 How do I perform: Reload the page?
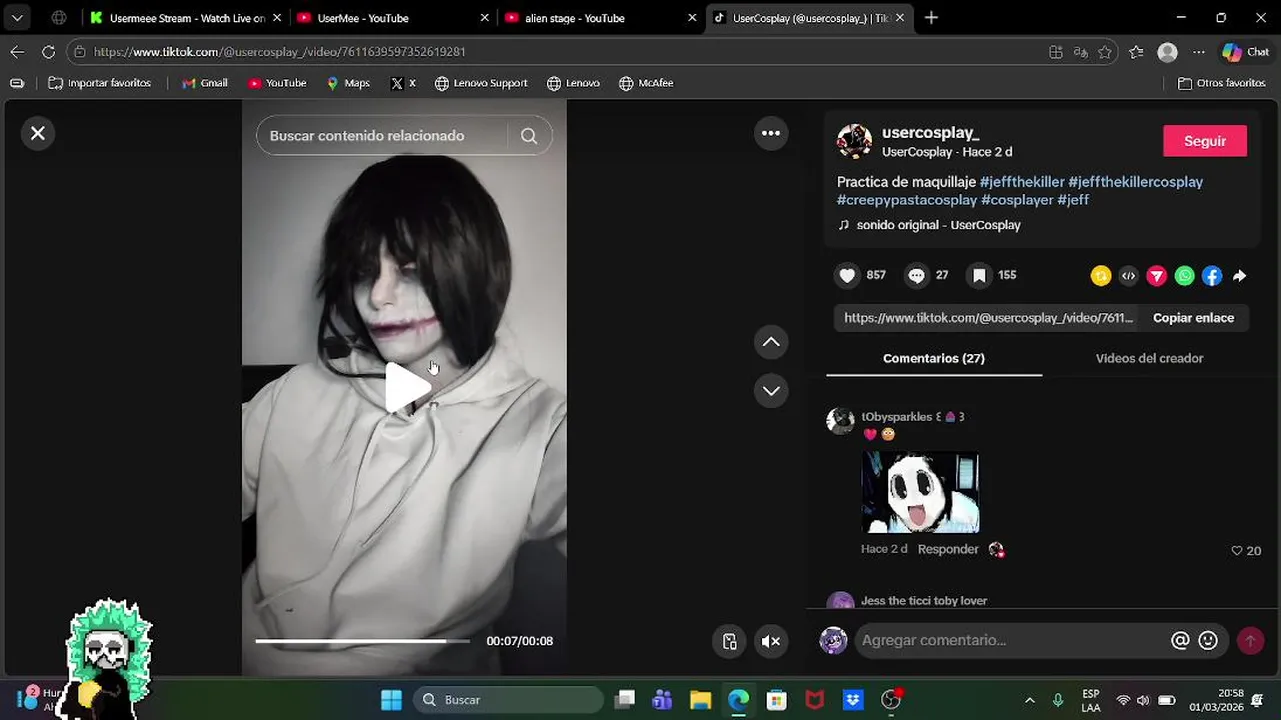pos(48,52)
